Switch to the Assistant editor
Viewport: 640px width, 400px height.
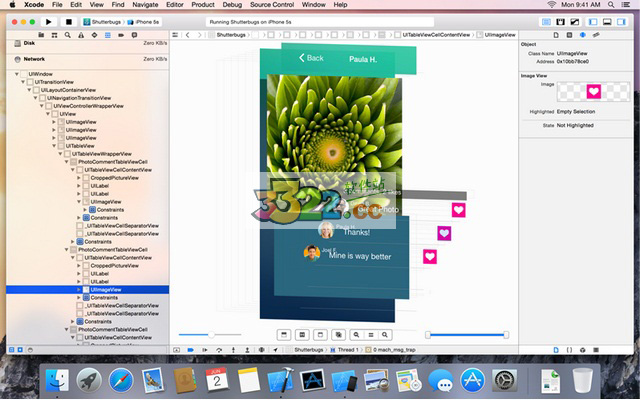click(560, 22)
